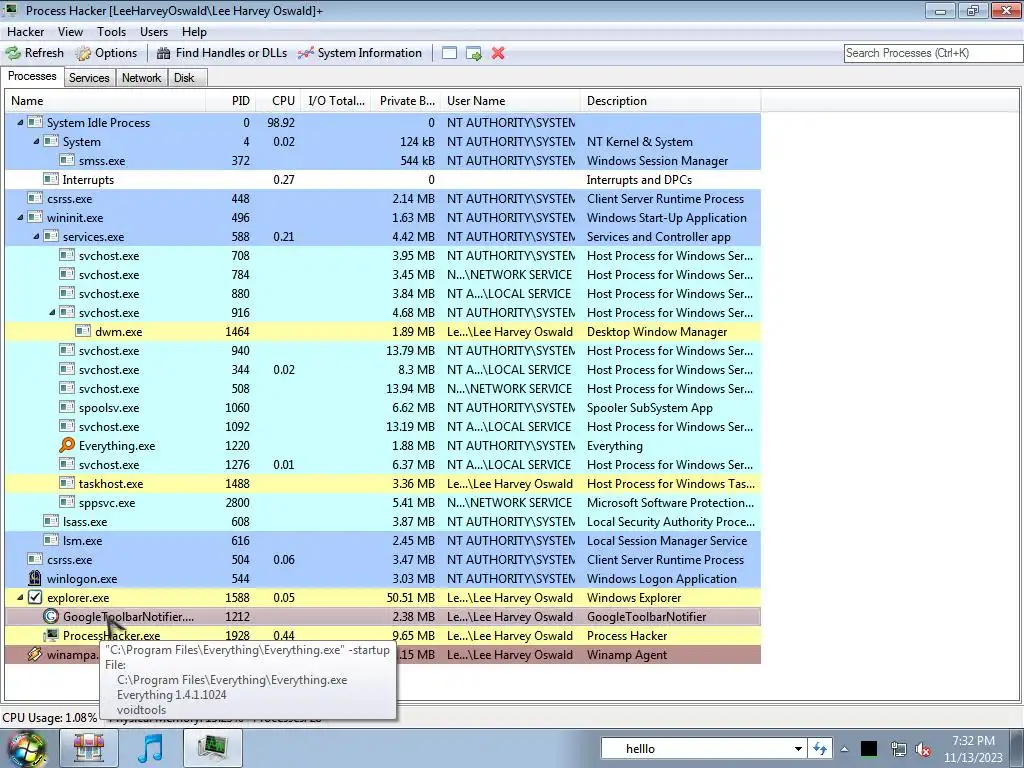The width and height of the screenshot is (1024, 768).
Task: Select the csrss.exe PID 448 row
Action: click(383, 199)
